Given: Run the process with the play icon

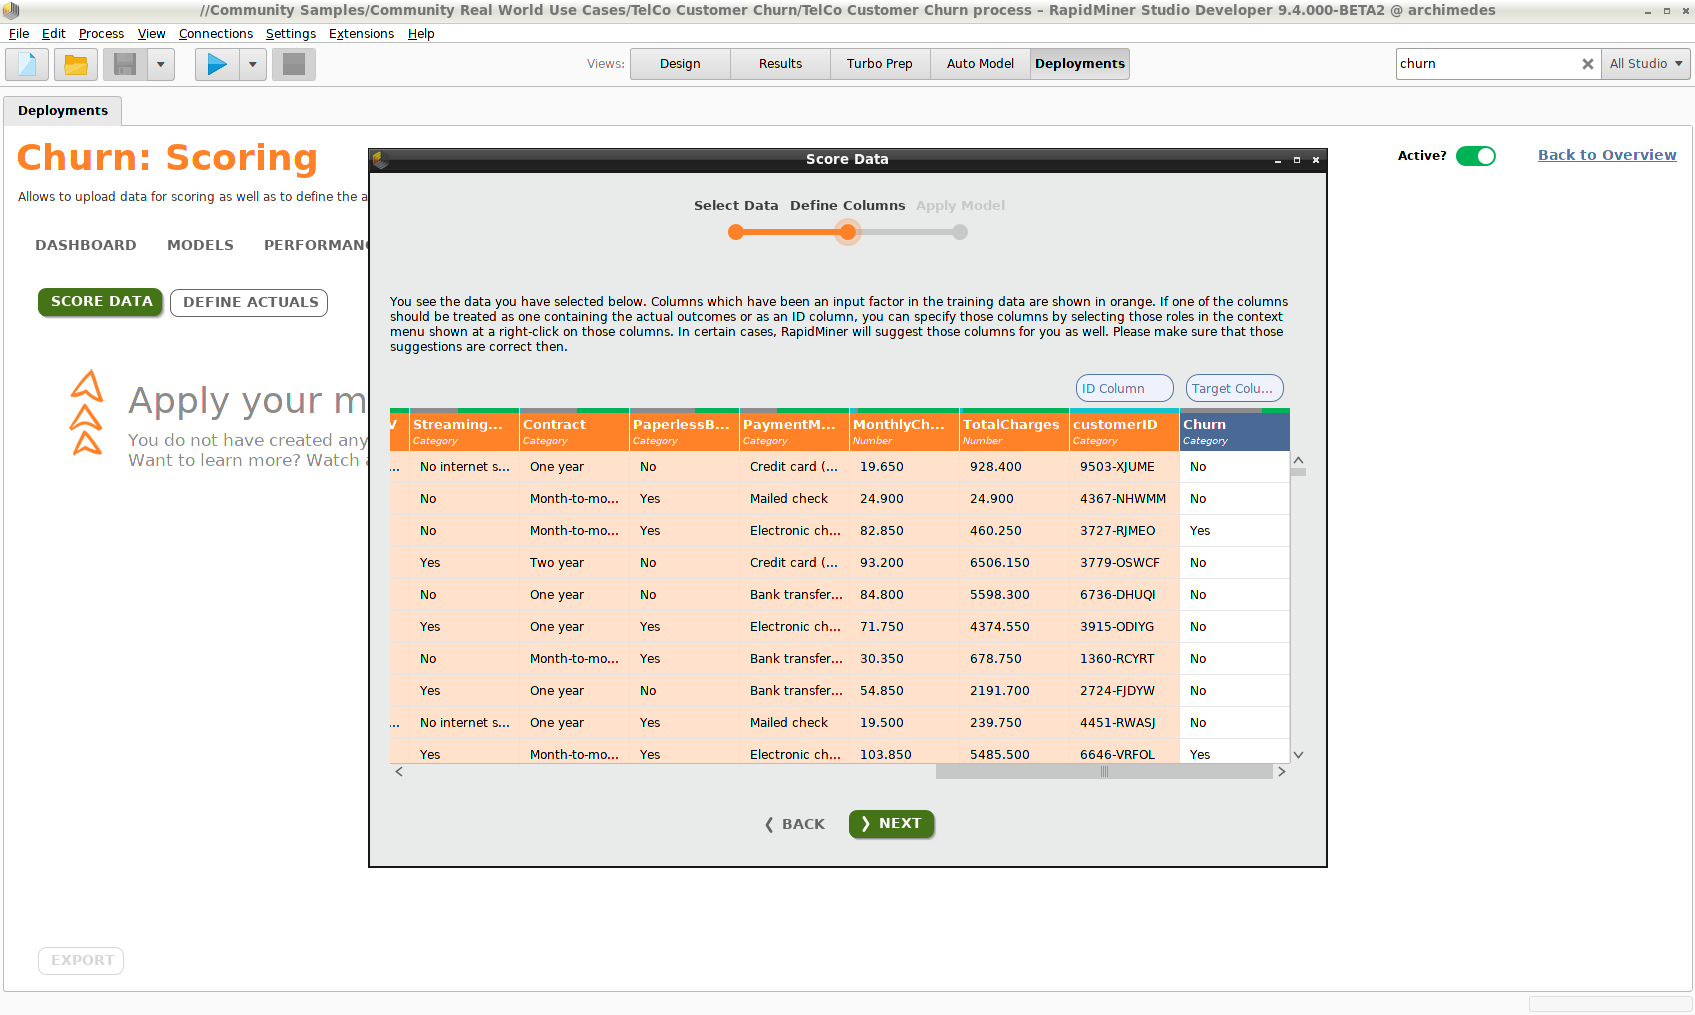Looking at the screenshot, I should pyautogui.click(x=217, y=65).
